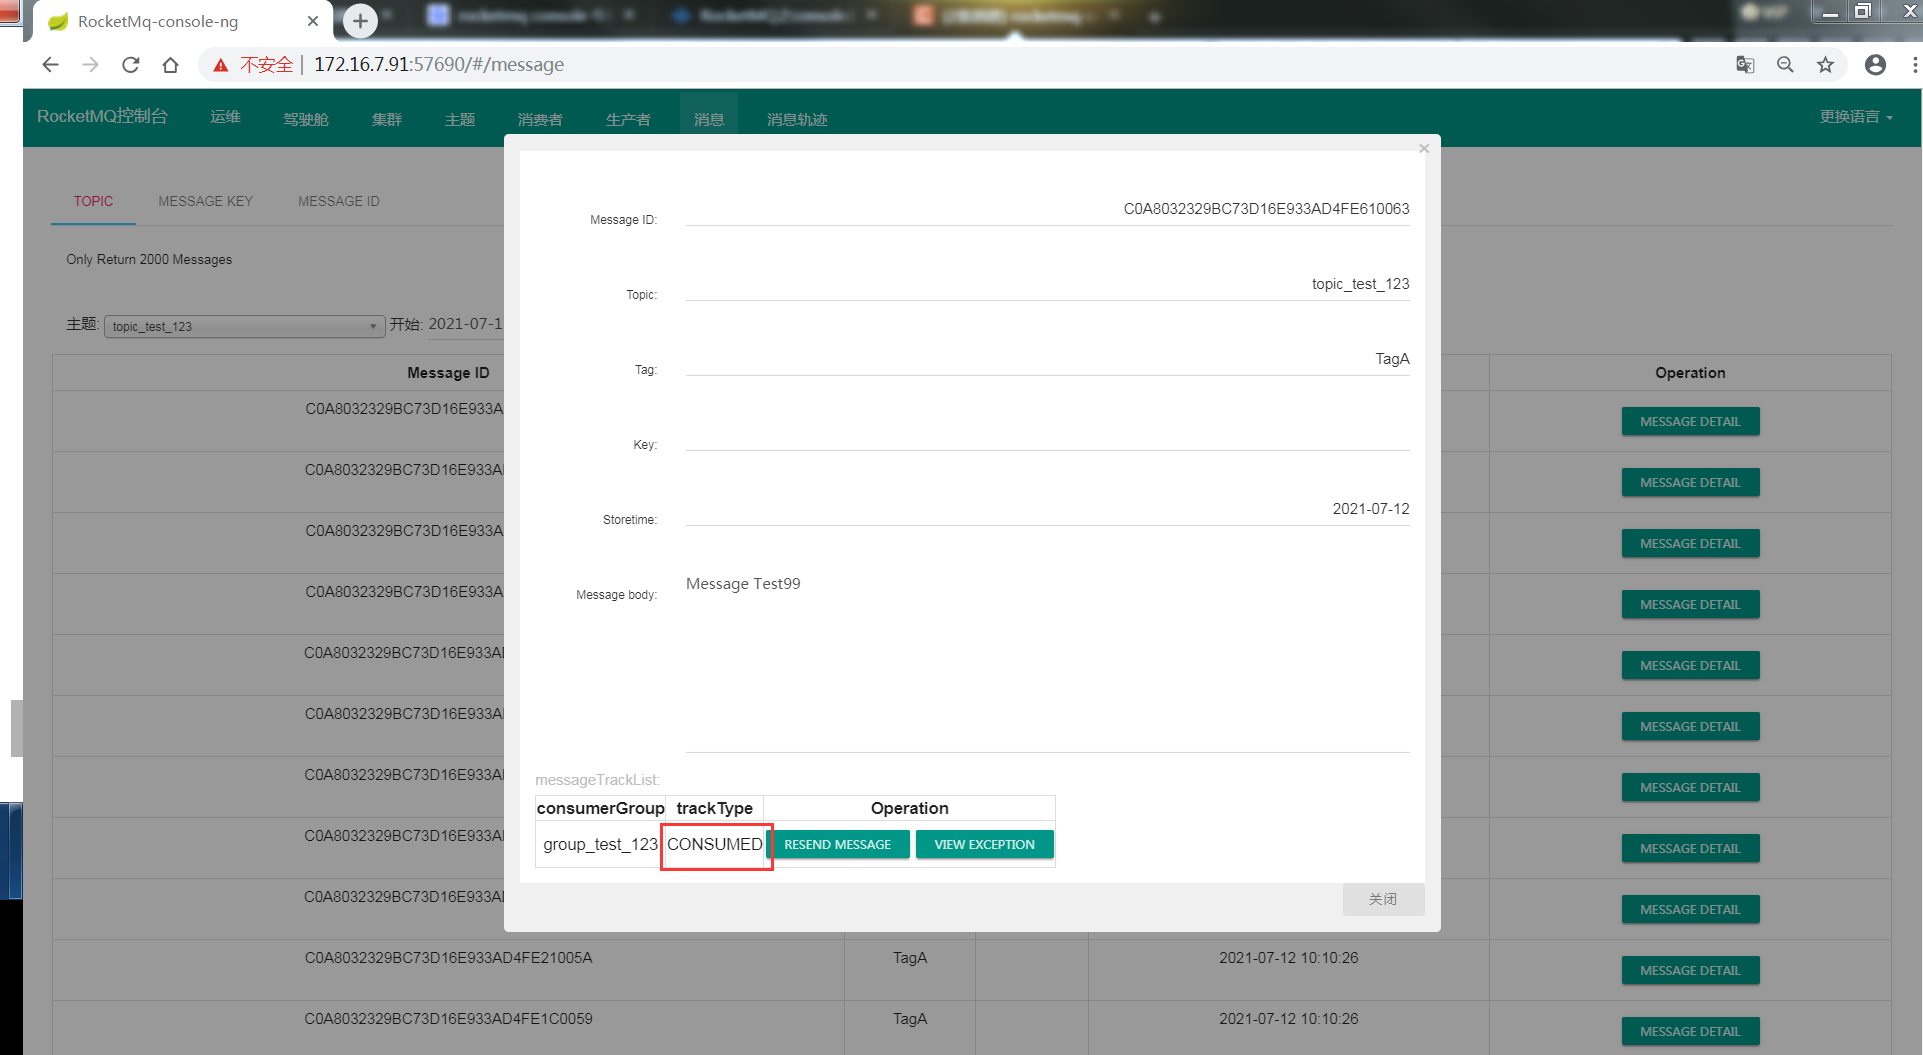Go to browser home page icon
This screenshot has width=1923, height=1055.
tap(170, 65)
